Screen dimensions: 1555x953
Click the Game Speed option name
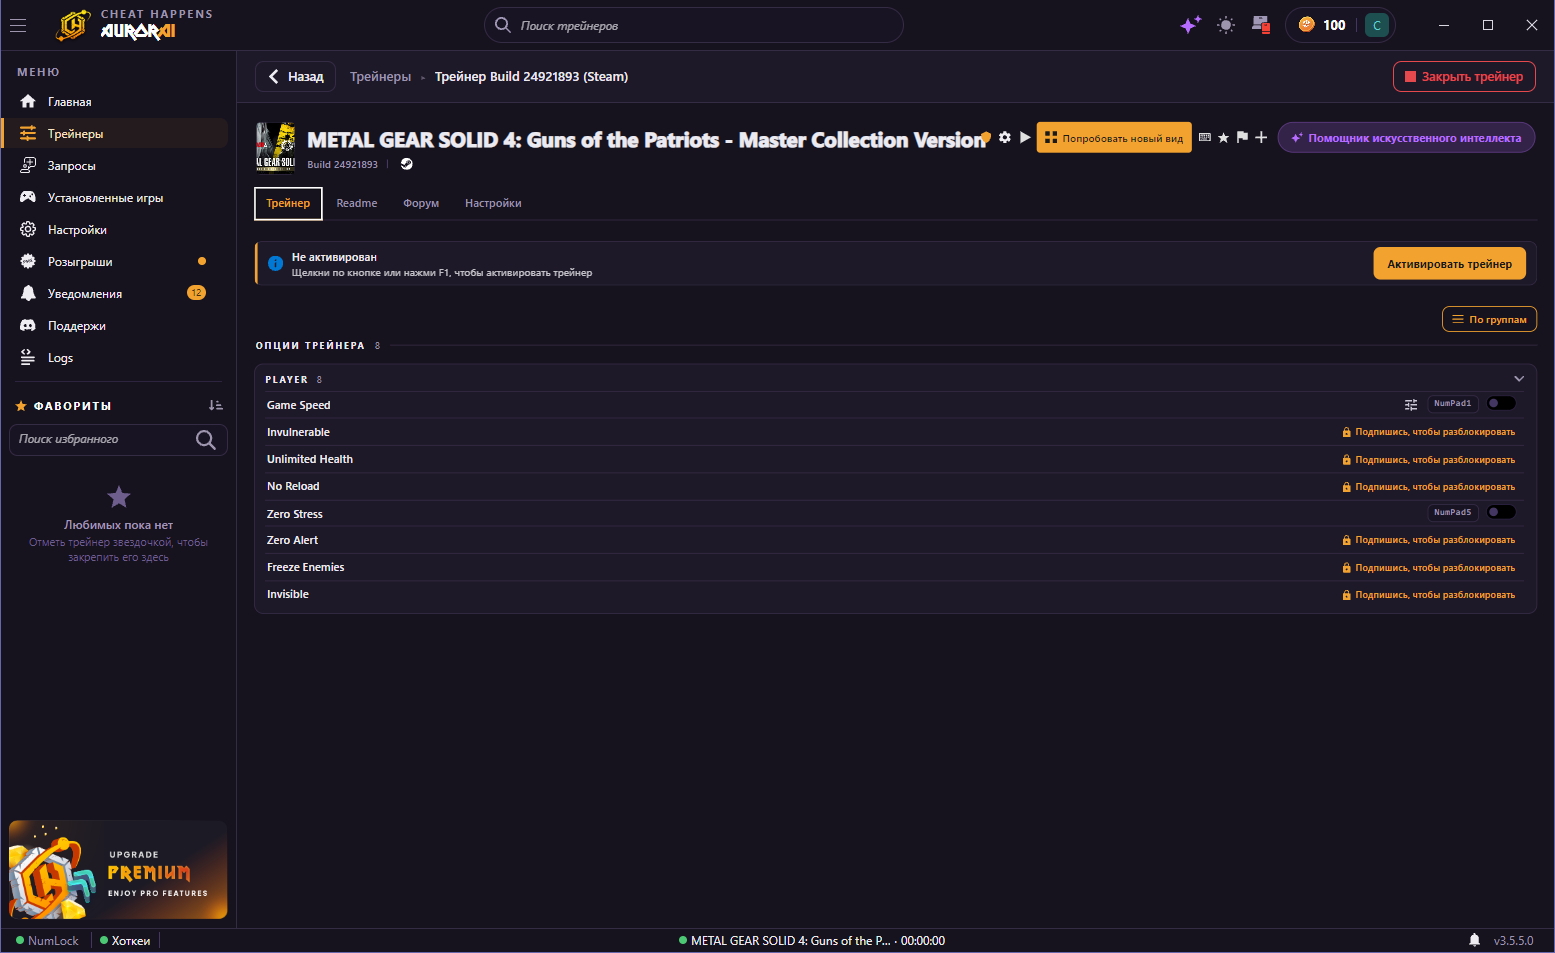[298, 405]
